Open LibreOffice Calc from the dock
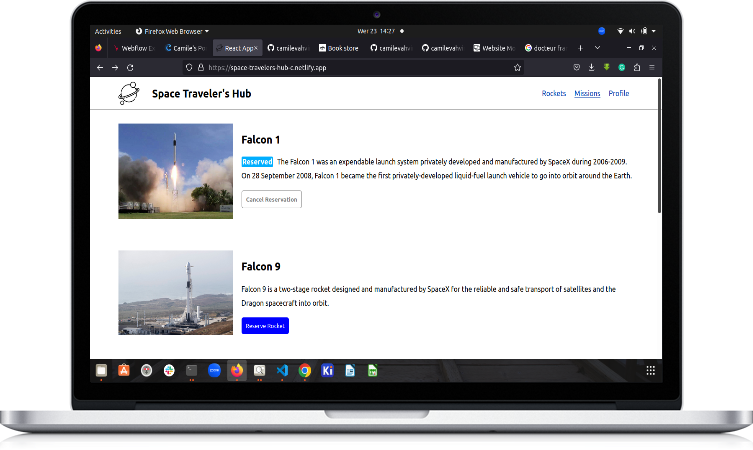This screenshot has width=753, height=450. (373, 370)
